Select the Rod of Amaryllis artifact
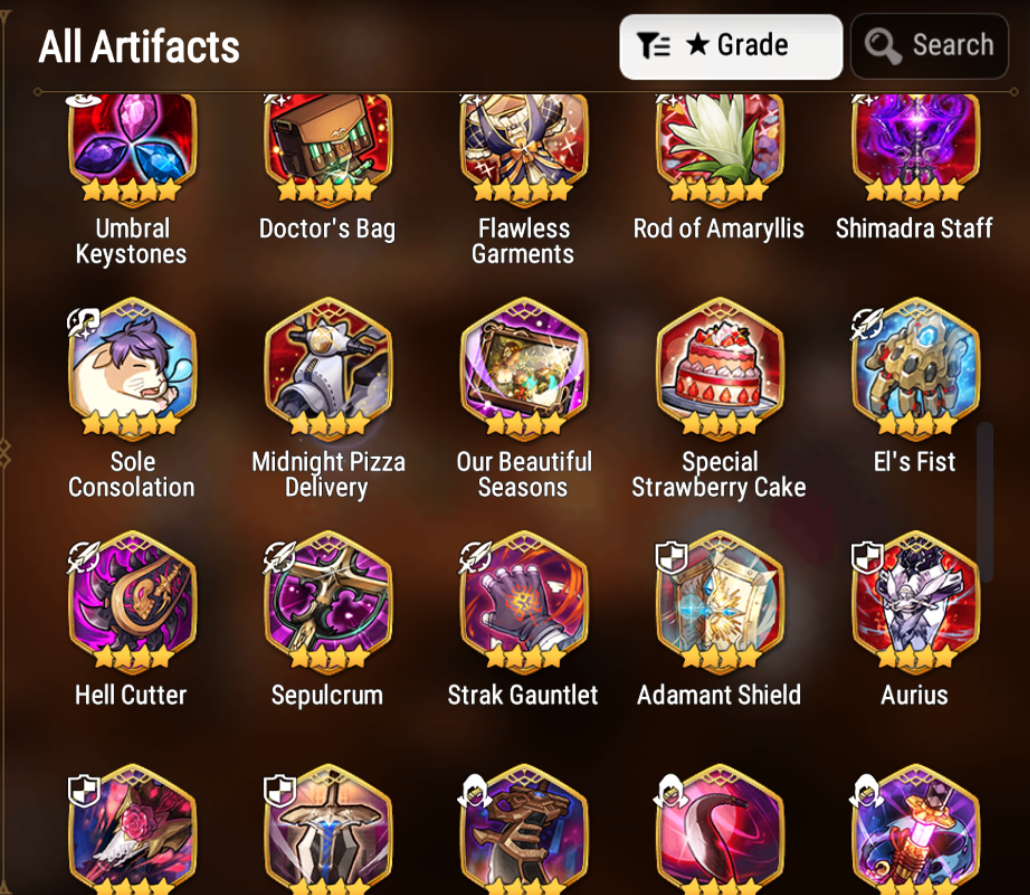 tap(719, 147)
